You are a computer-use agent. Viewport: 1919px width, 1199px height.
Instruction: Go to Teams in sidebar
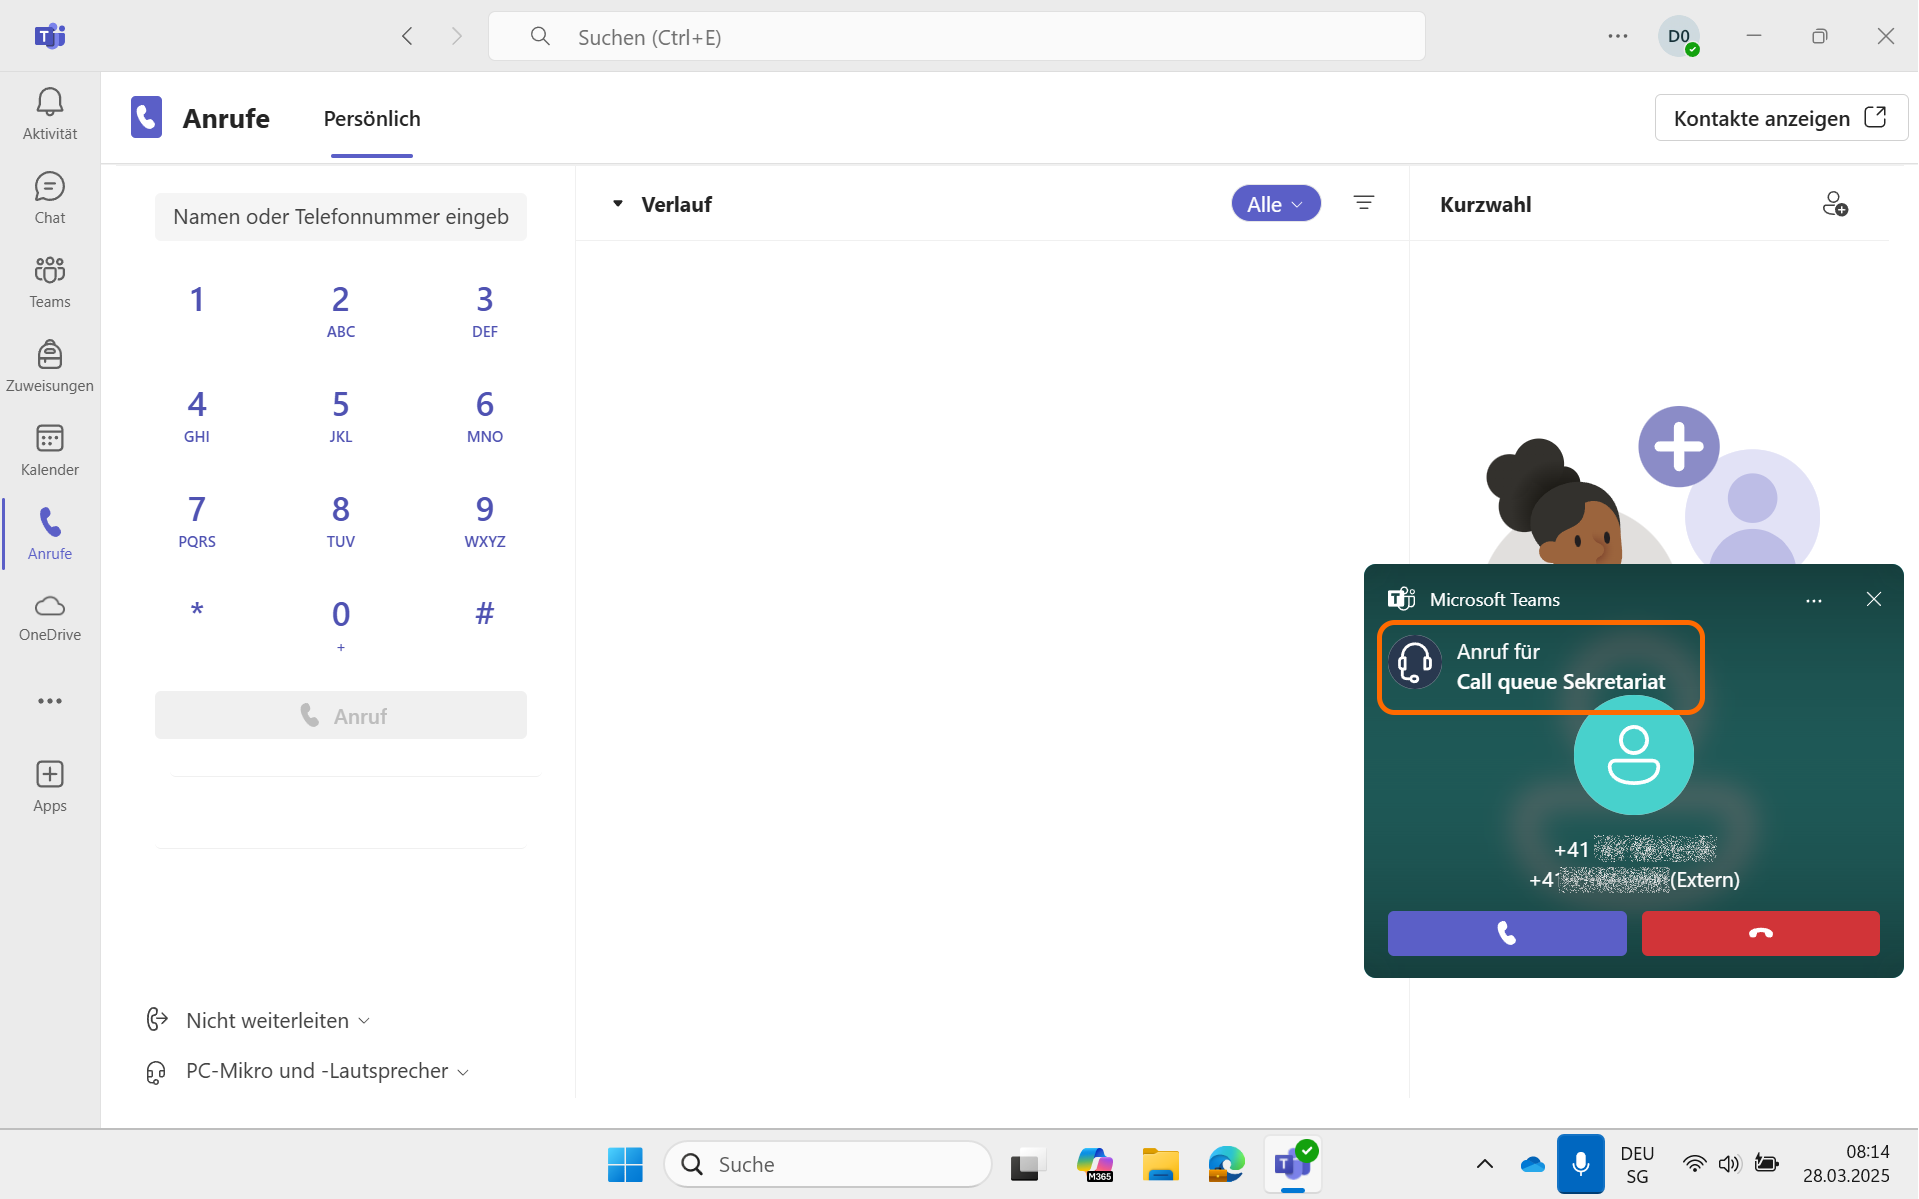click(50, 281)
